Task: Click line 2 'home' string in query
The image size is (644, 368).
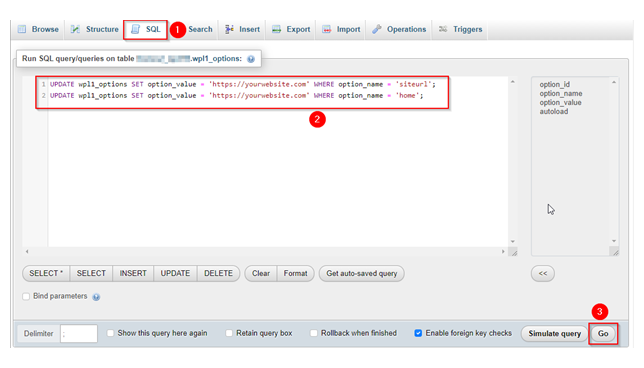Action: tap(407, 95)
